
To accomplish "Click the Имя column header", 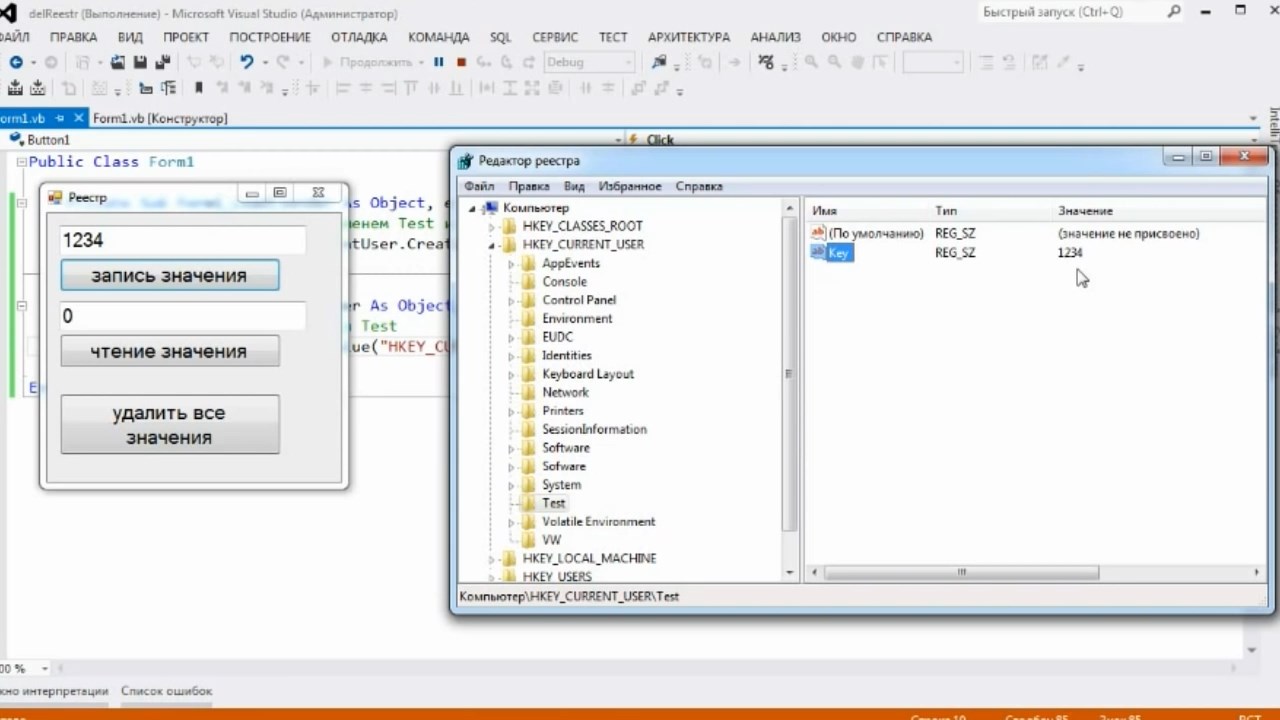I will click(824, 211).
